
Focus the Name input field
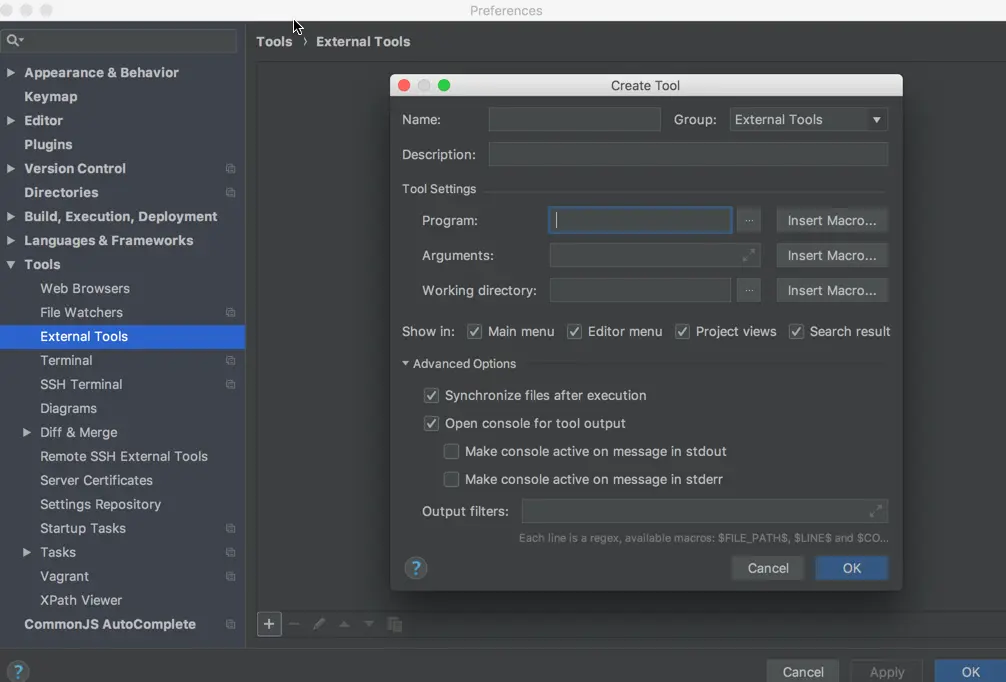pos(574,120)
